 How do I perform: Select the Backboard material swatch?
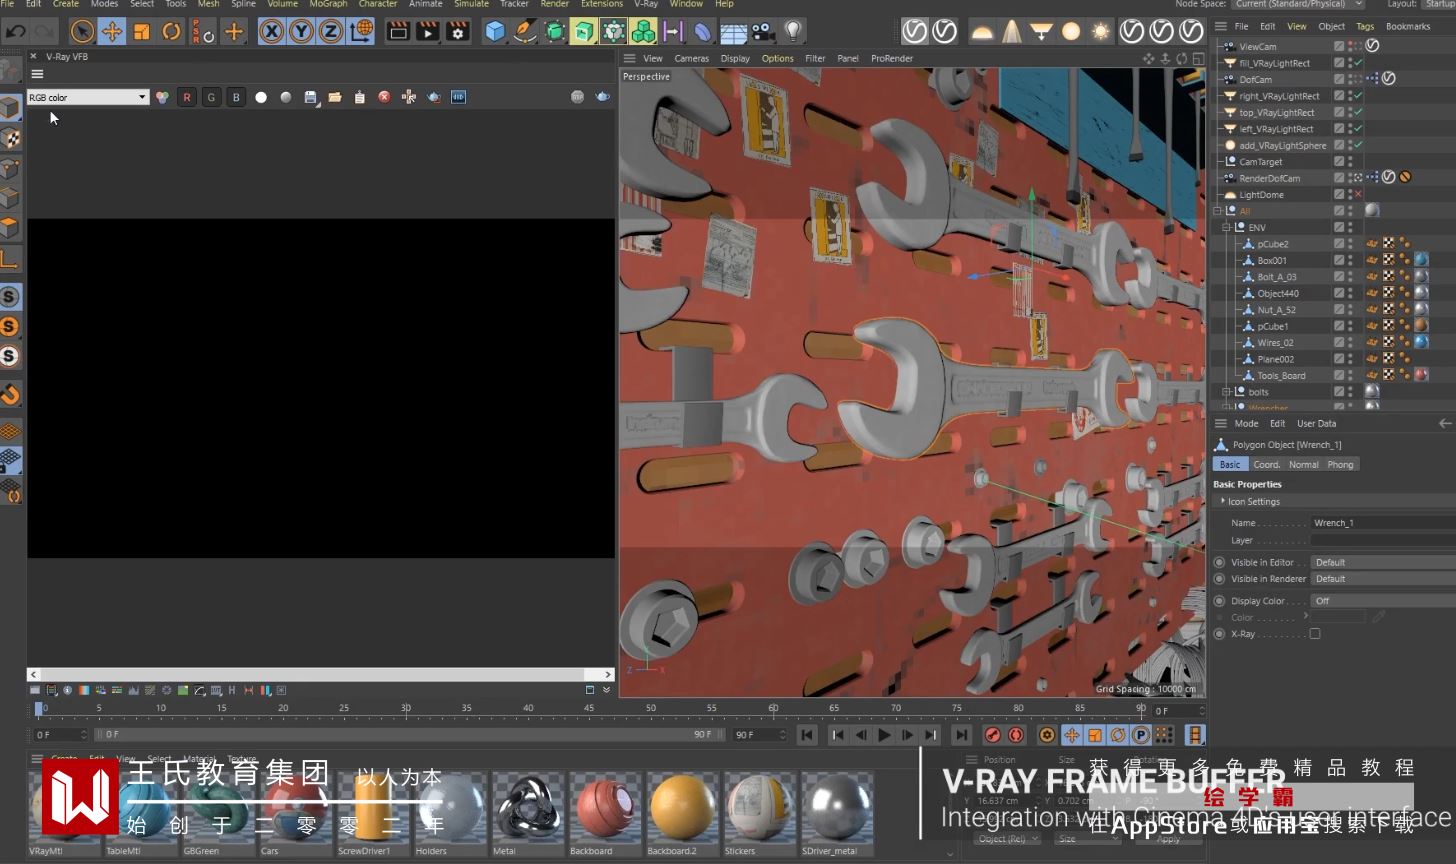click(x=605, y=808)
